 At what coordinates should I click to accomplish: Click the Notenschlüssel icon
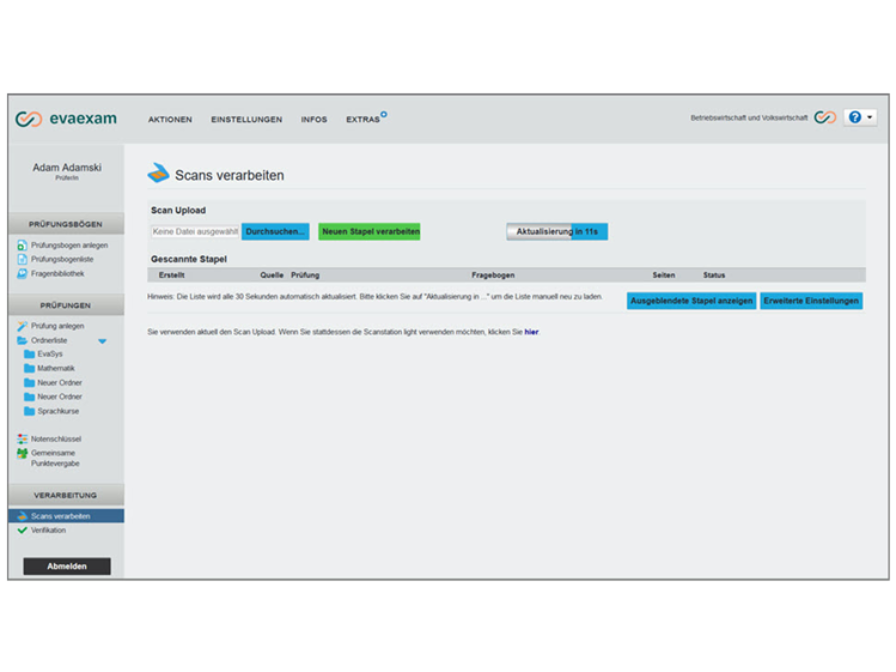(x=22, y=439)
